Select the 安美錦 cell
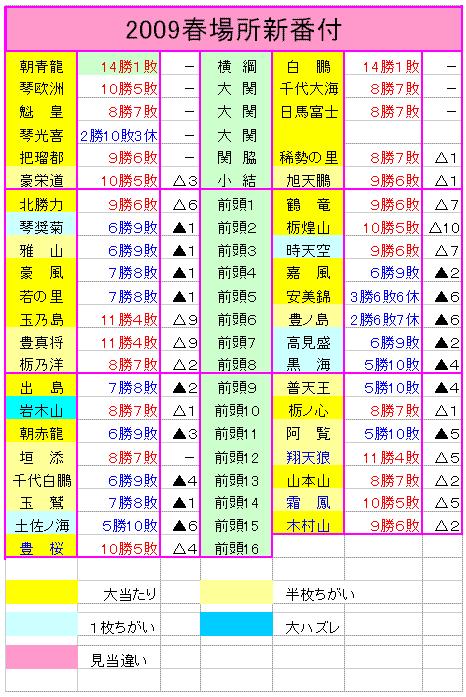Image resolution: width=466 pixels, height=697 pixels. (308, 293)
